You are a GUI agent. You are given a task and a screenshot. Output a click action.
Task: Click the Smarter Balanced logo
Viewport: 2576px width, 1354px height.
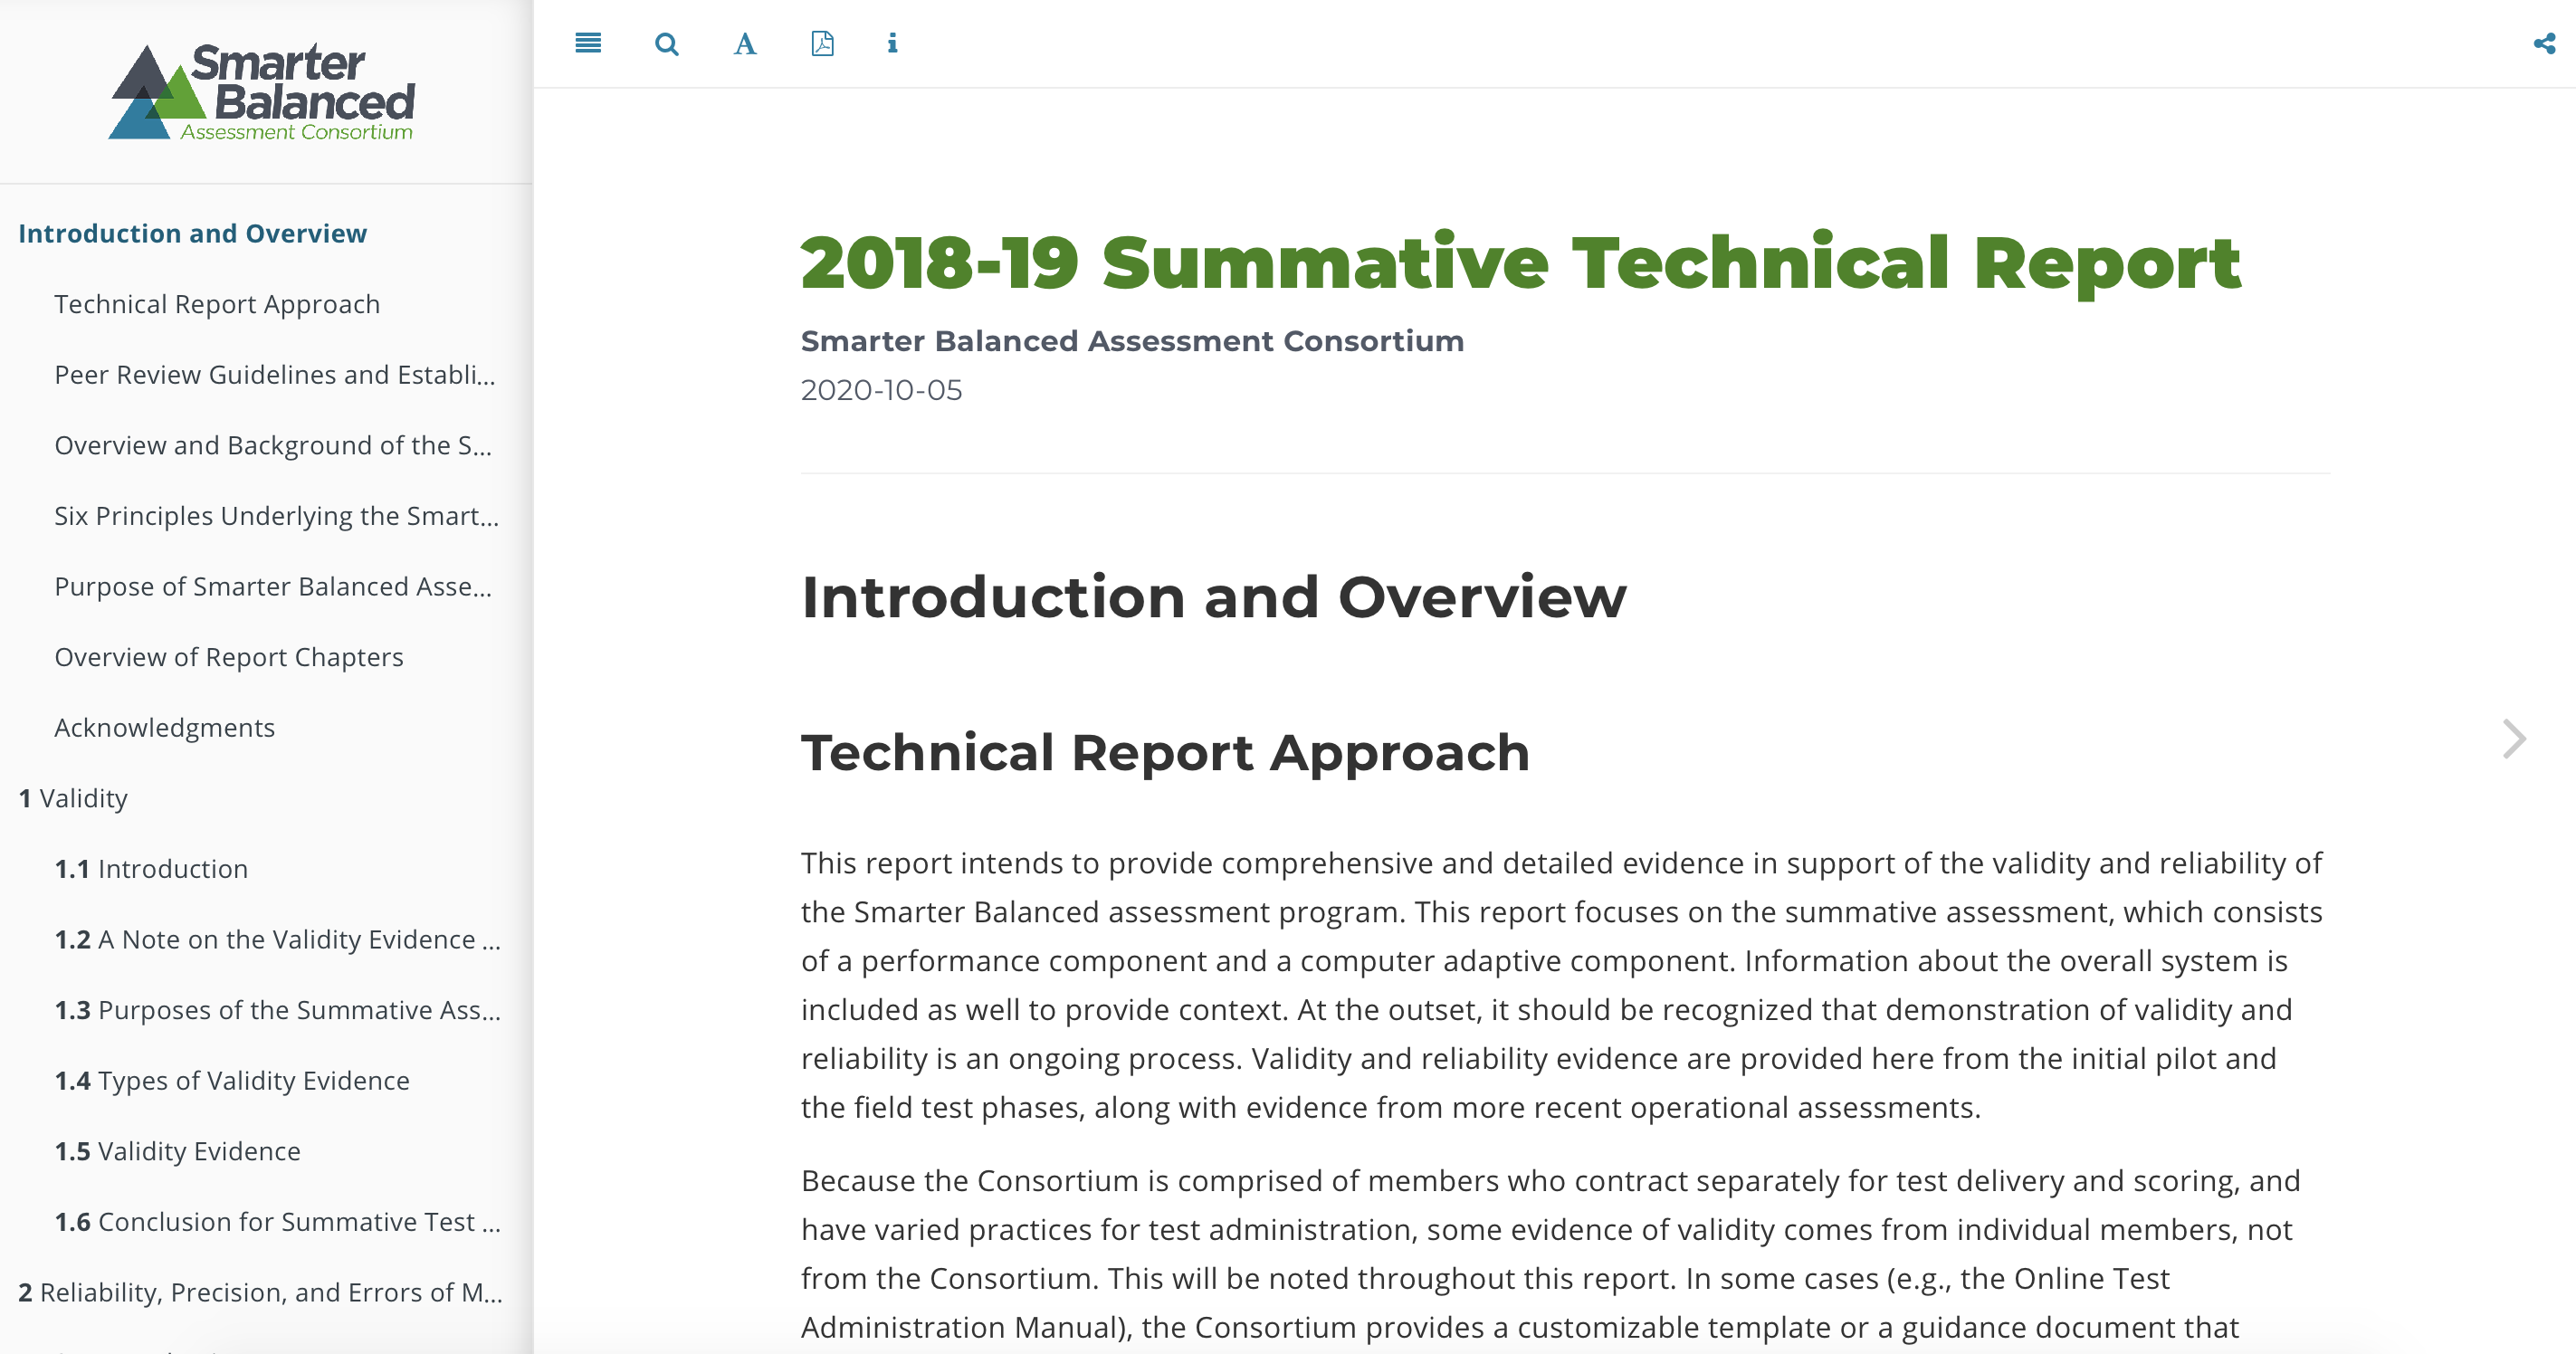tap(262, 92)
